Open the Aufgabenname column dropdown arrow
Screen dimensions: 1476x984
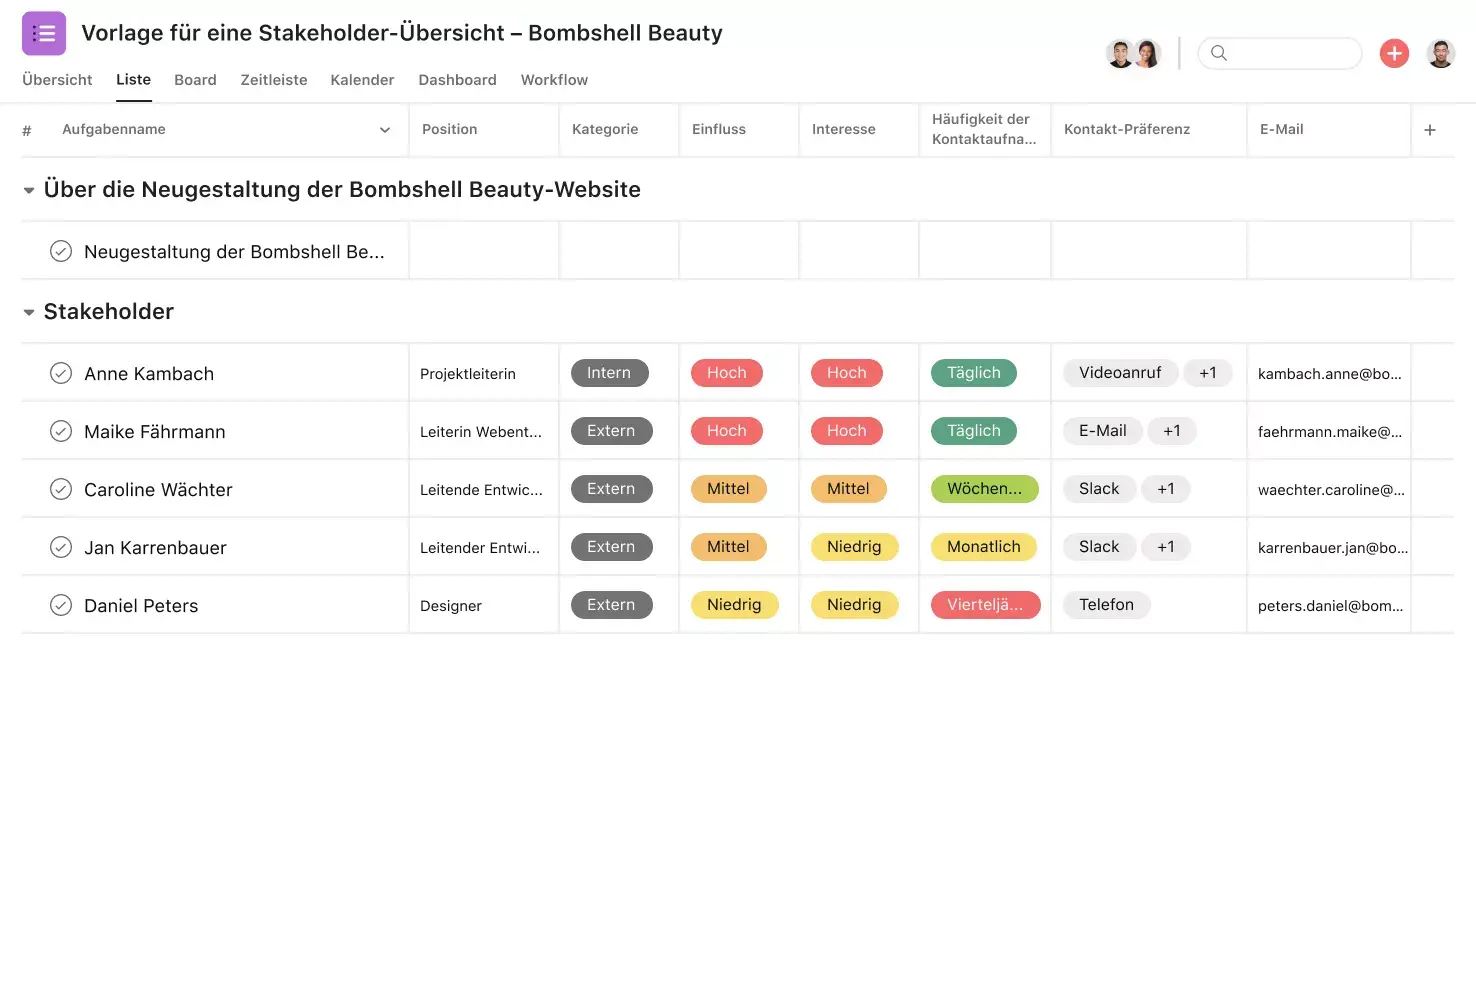click(x=385, y=130)
